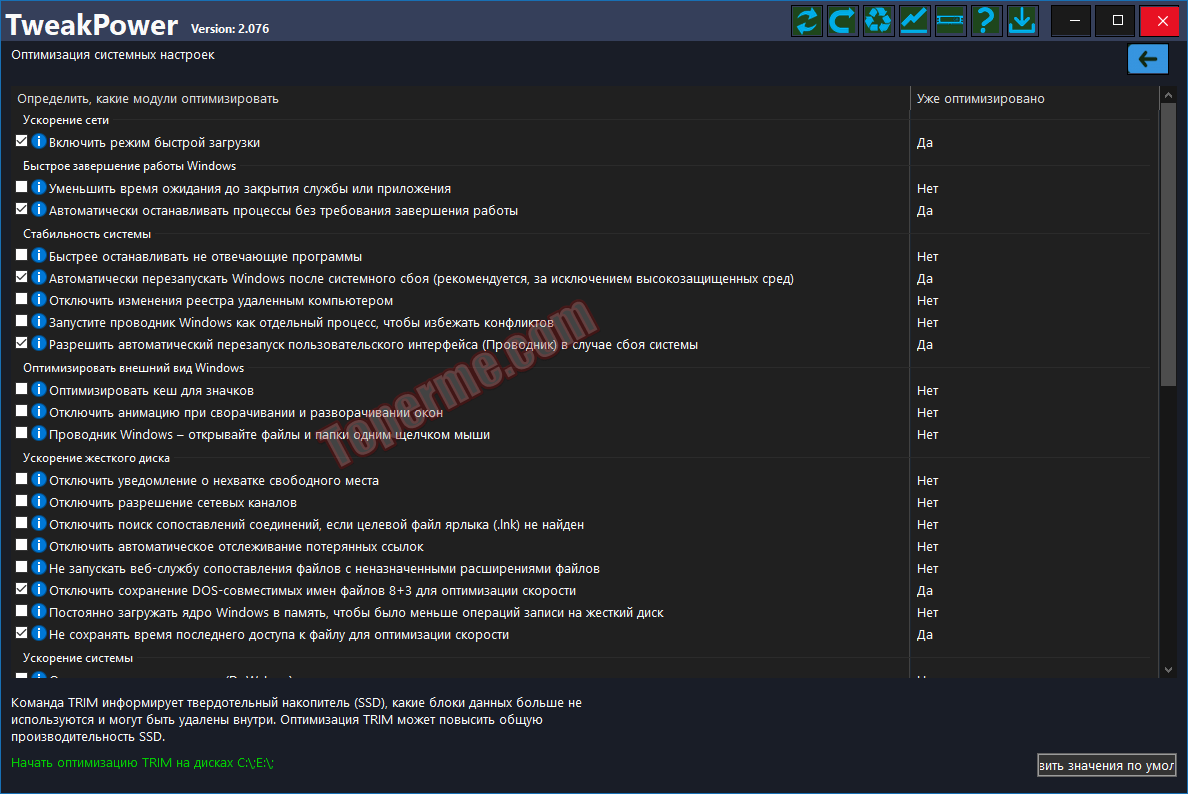Enable 'Оптимизировать кеш для значков' checkbox
1188x794 pixels.
pos(21,389)
